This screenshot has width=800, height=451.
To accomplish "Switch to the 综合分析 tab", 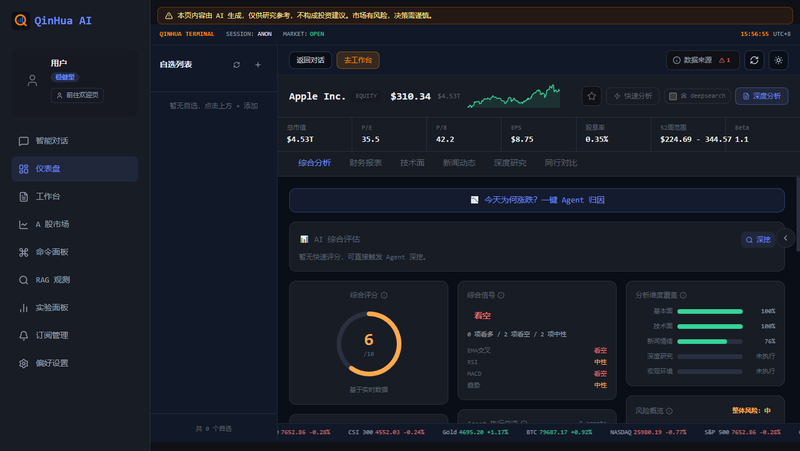I will 314,163.
